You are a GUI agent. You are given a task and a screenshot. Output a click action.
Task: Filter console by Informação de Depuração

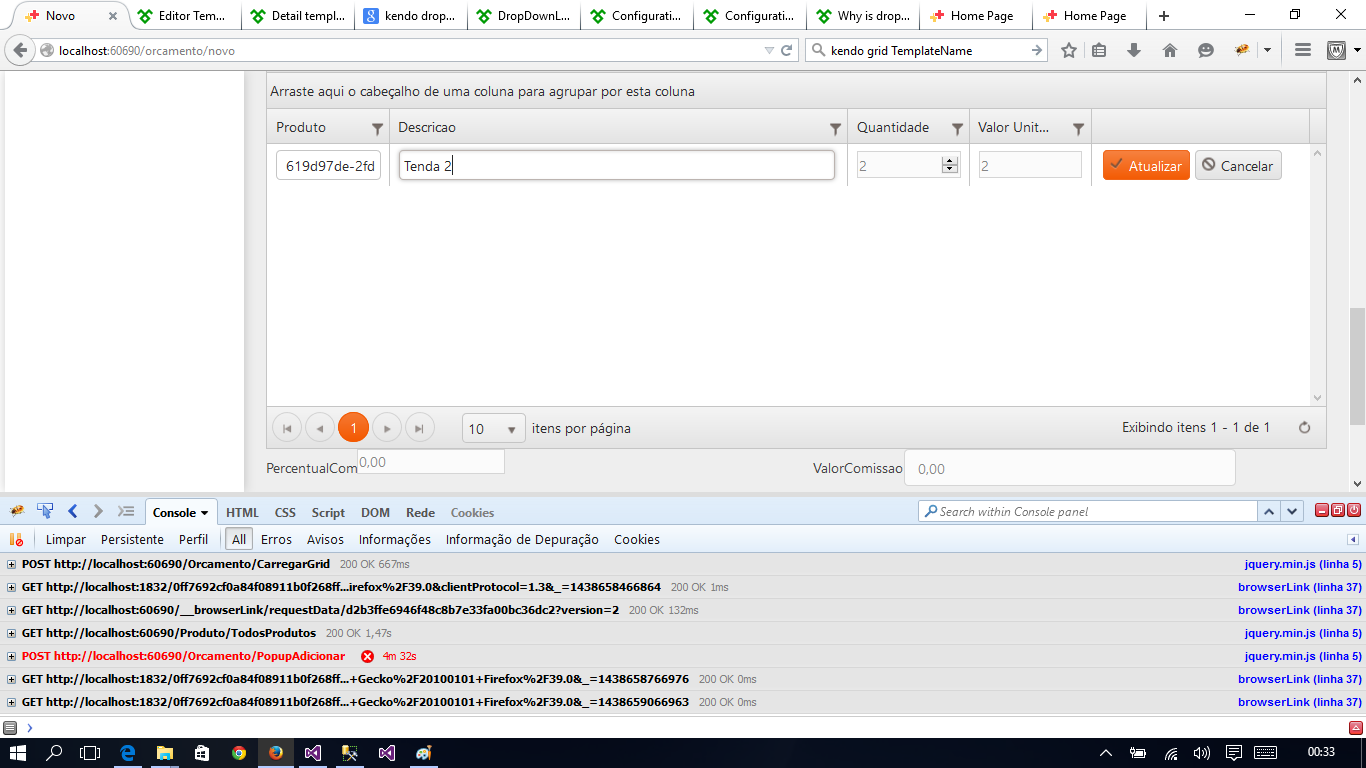[522, 539]
